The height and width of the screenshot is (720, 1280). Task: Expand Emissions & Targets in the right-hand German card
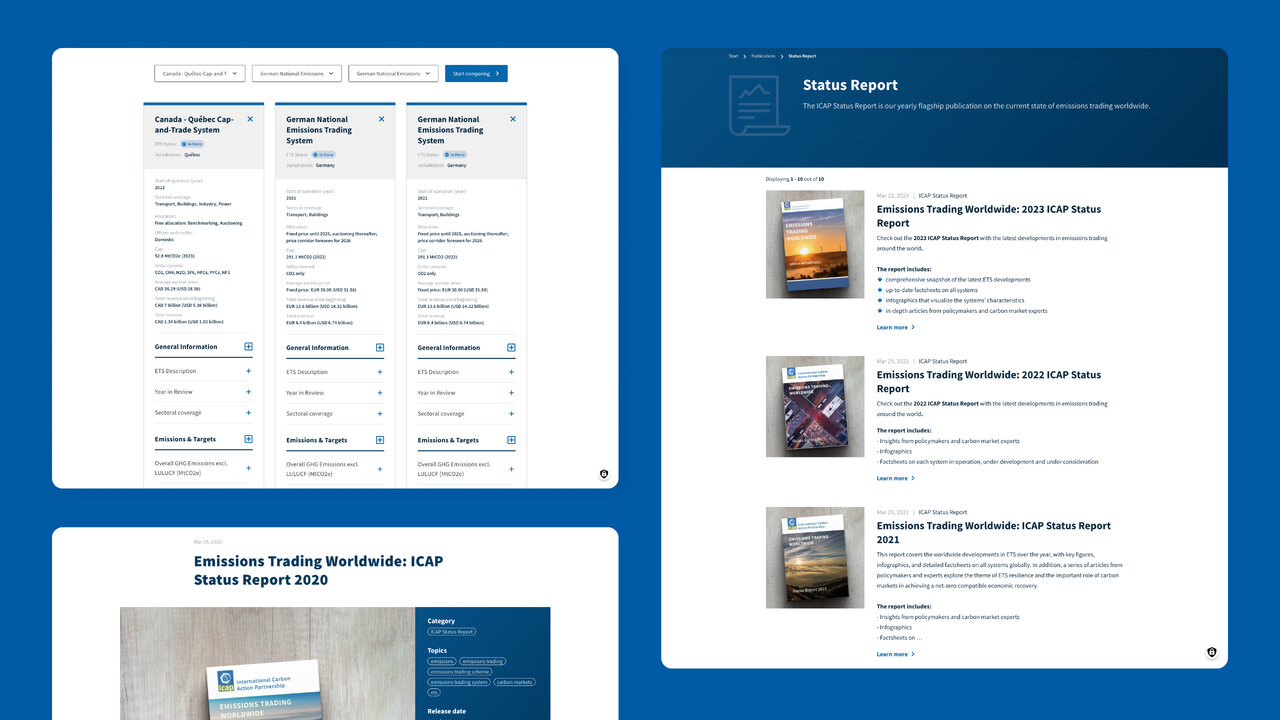coord(511,440)
